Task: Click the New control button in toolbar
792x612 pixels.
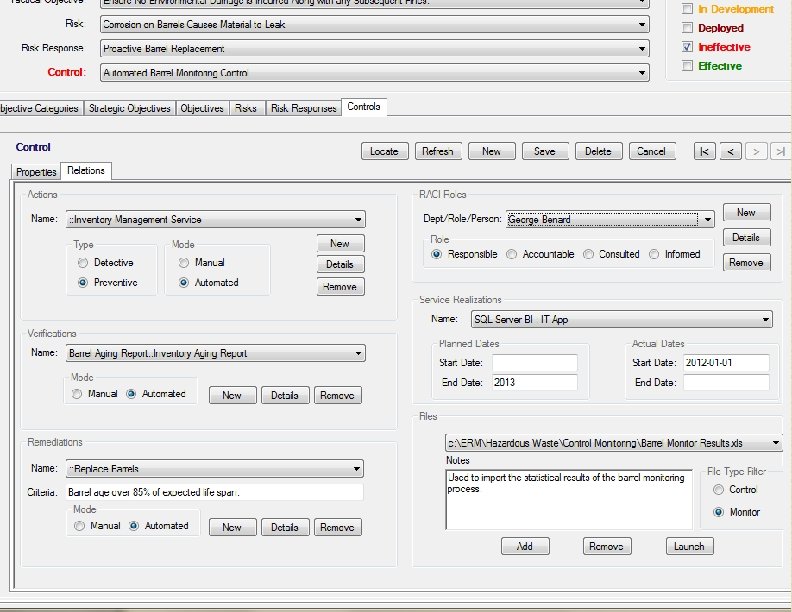Action: coord(491,151)
